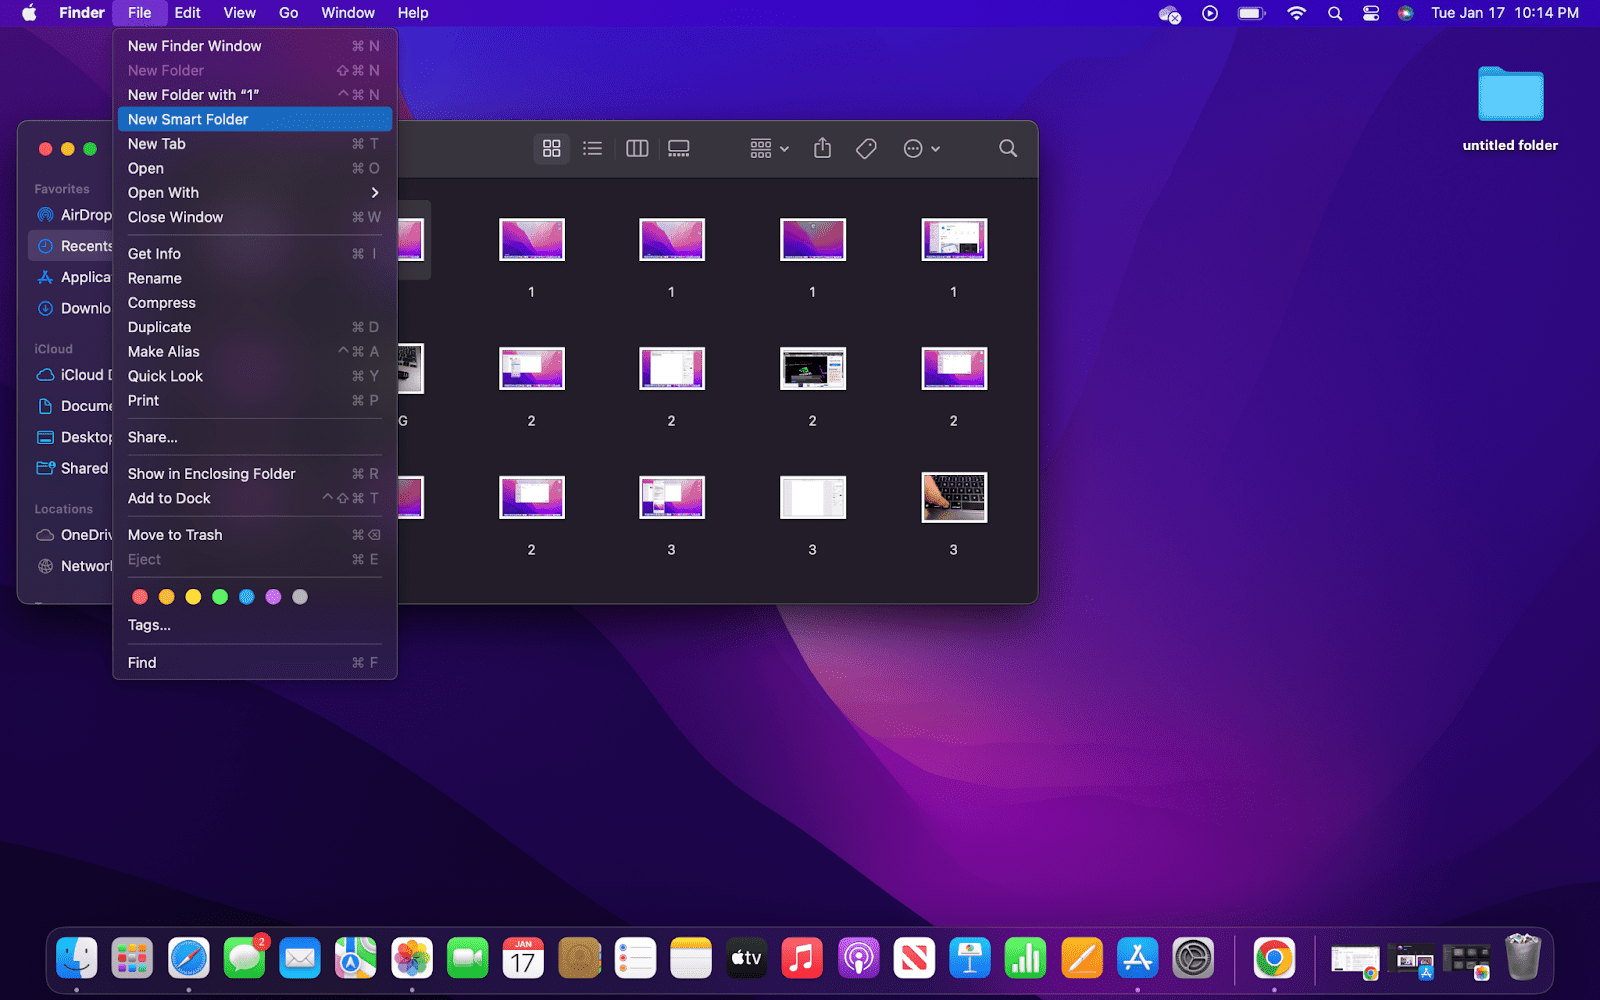Choose Duplicate from File menu
The width and height of the screenshot is (1600, 1000).
(254, 327)
